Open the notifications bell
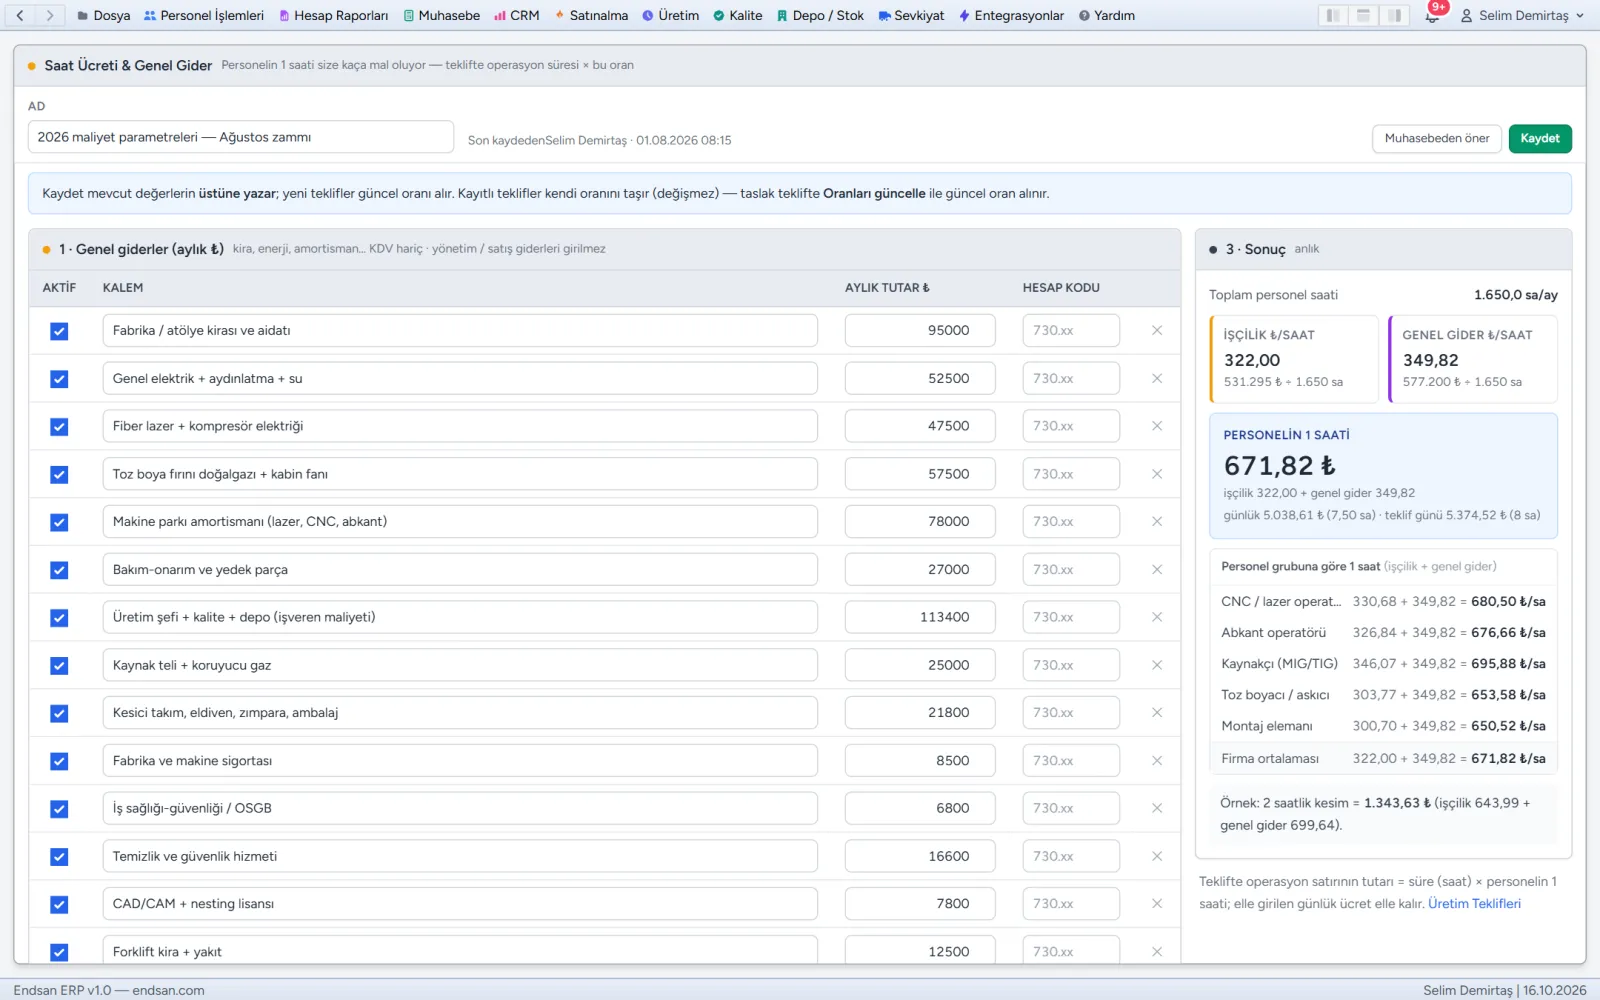 pos(1432,15)
